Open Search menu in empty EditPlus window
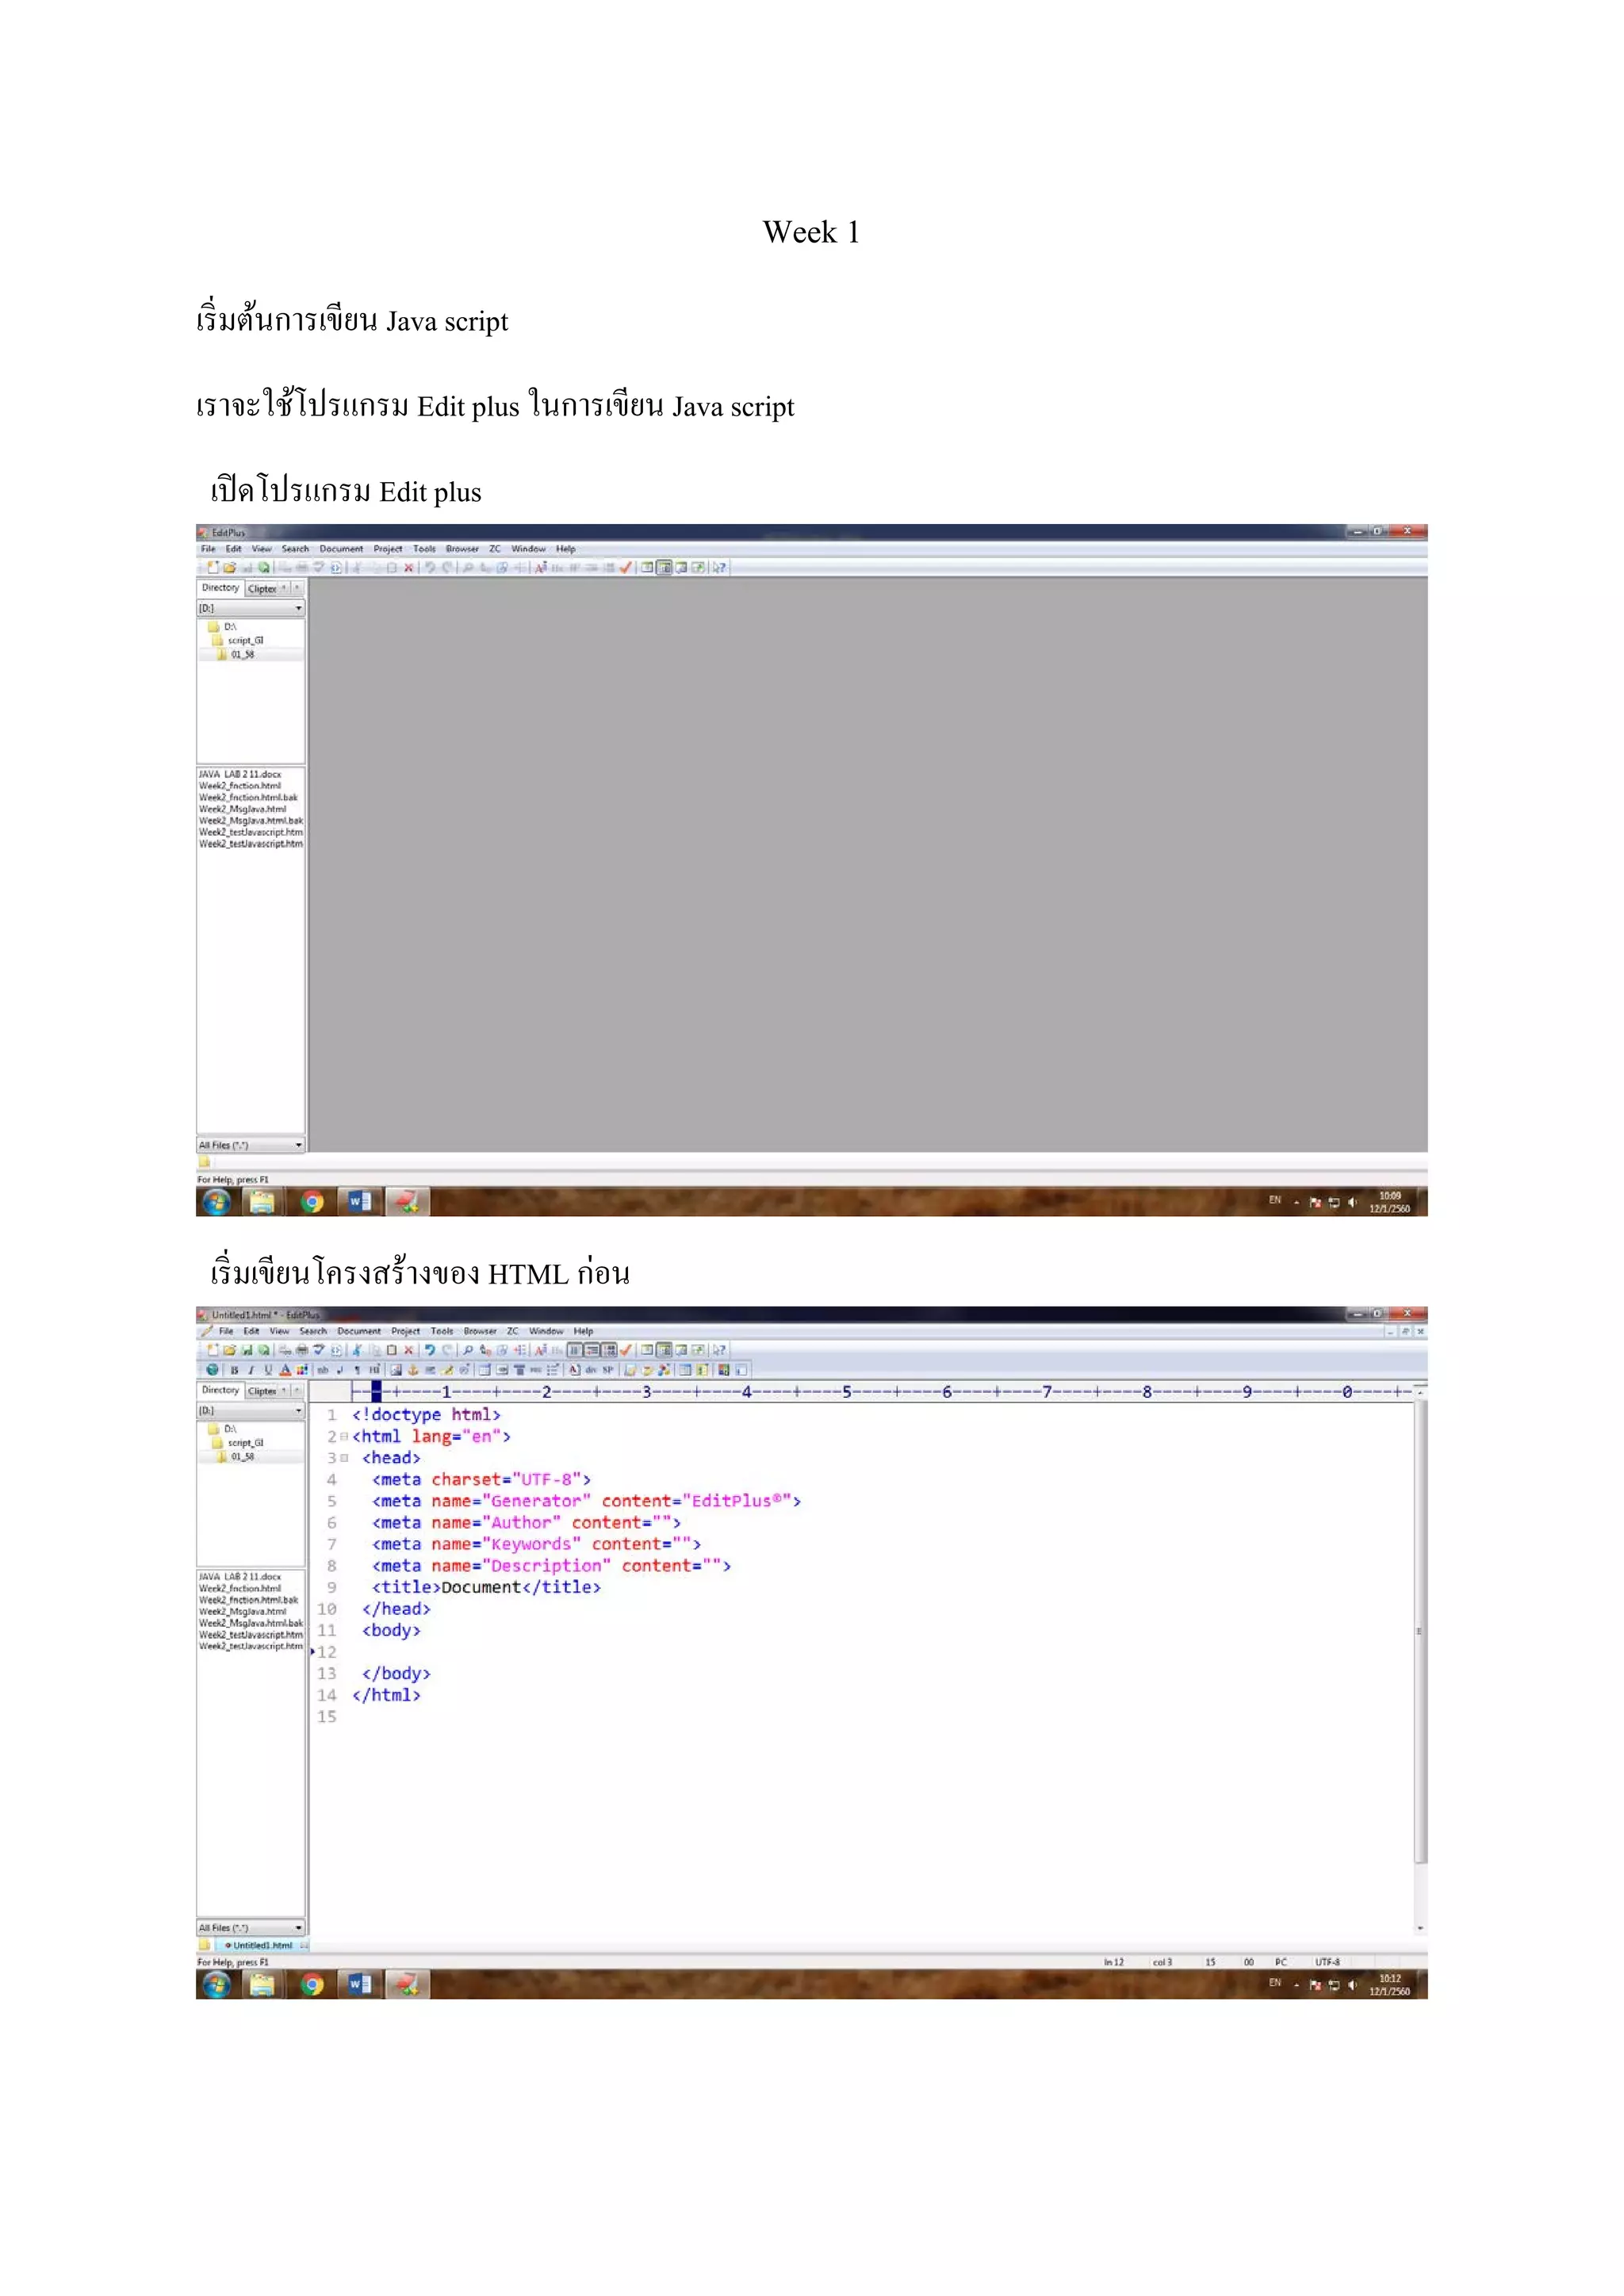 [x=295, y=549]
